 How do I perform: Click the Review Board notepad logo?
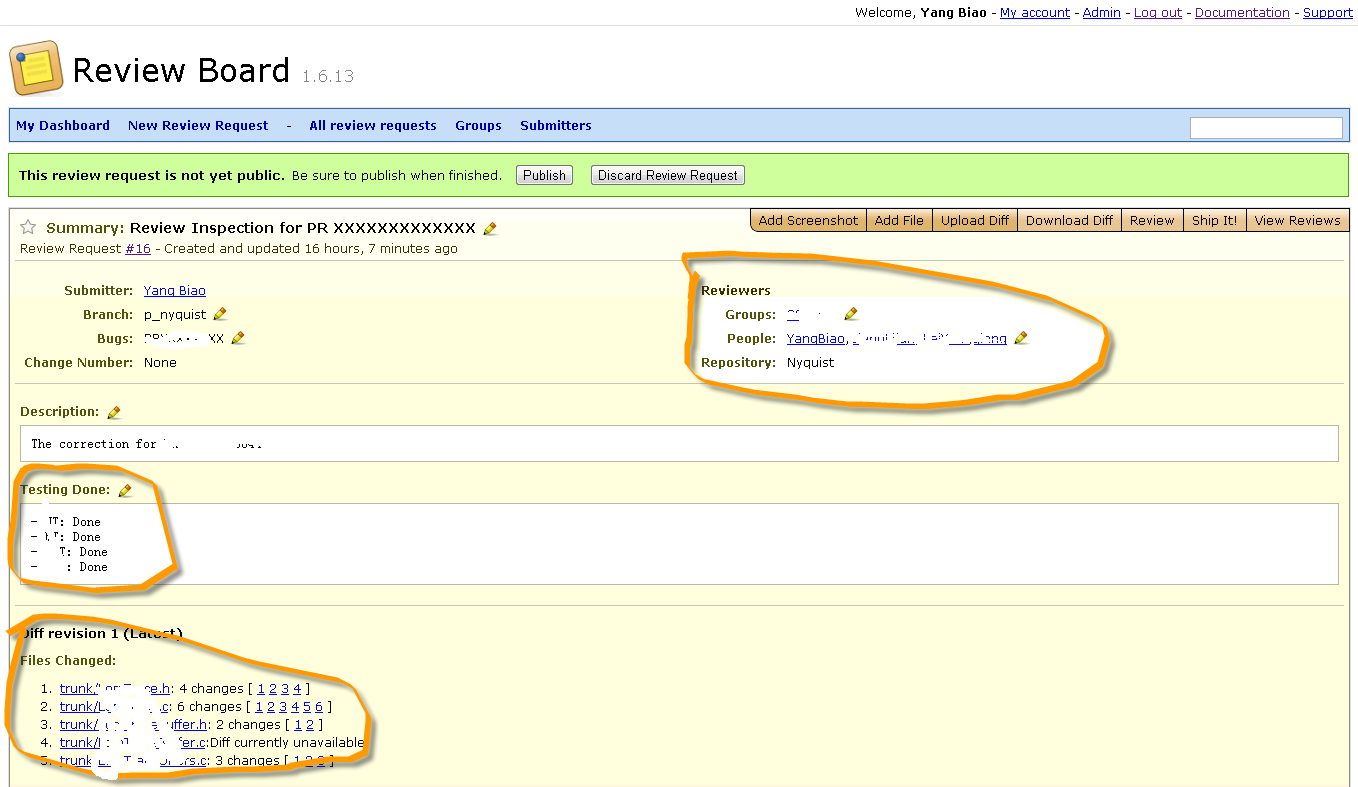click(36, 69)
